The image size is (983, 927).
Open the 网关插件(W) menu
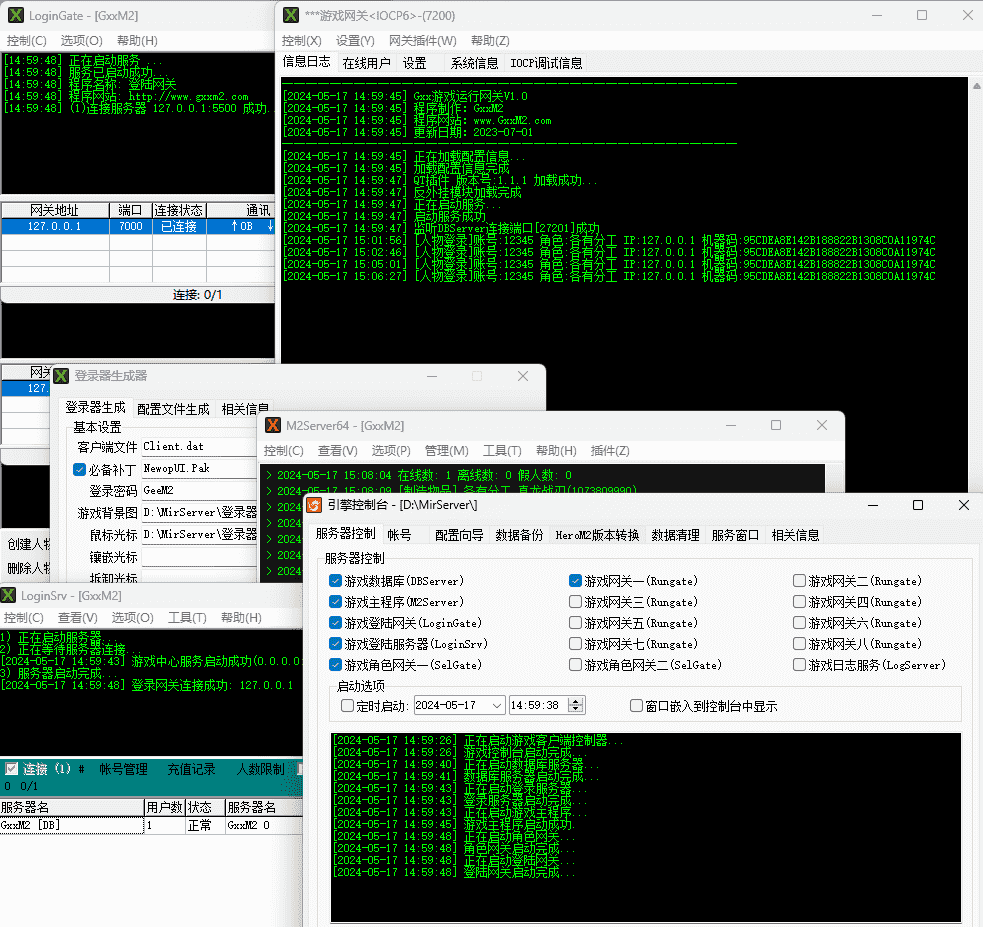pos(422,41)
